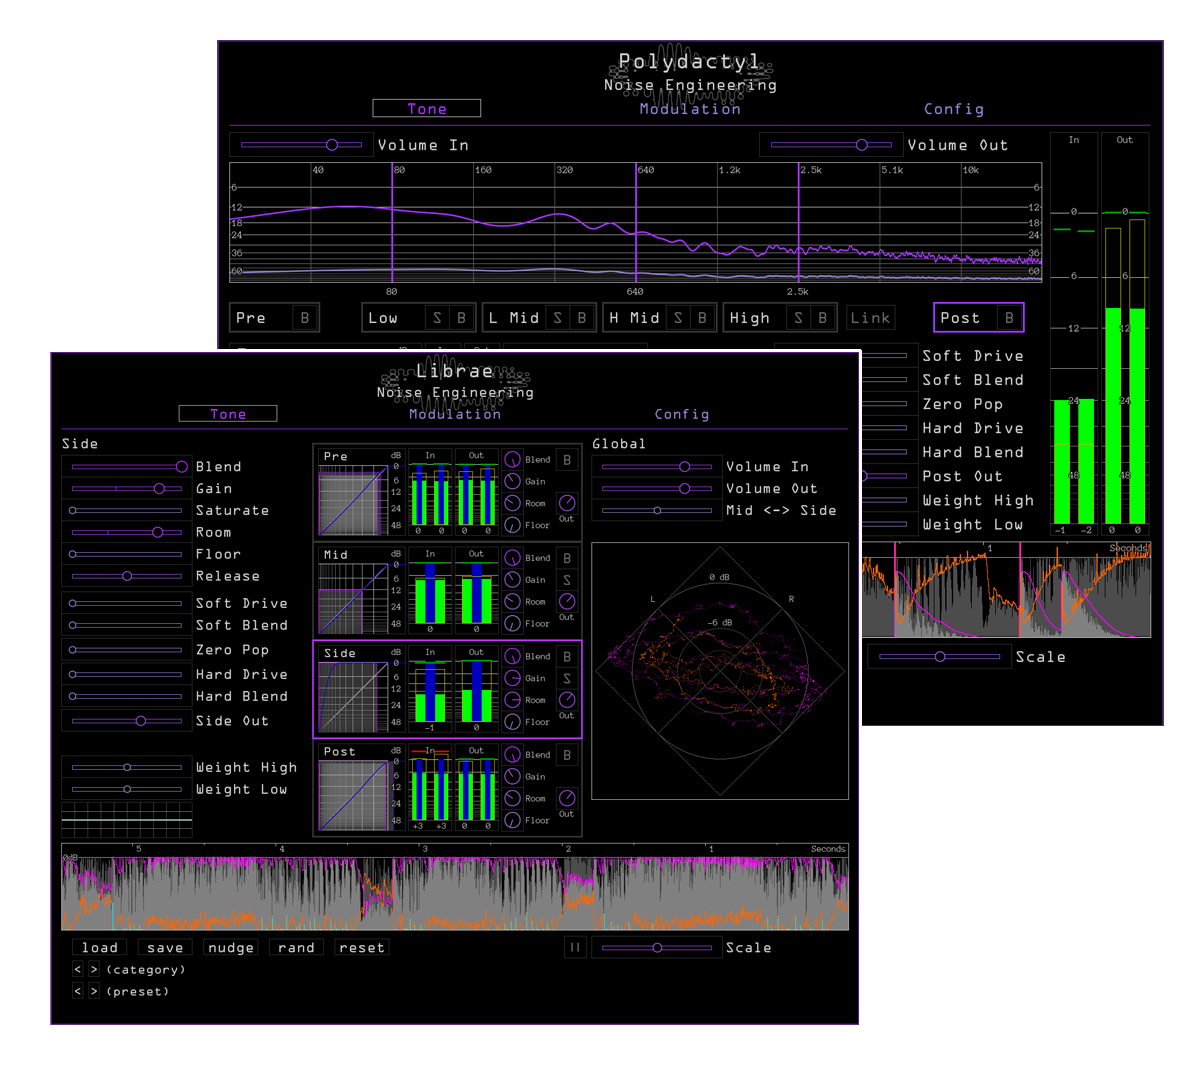
Task: Click the Floor knob in Librae's Post section
Action: 513,820
